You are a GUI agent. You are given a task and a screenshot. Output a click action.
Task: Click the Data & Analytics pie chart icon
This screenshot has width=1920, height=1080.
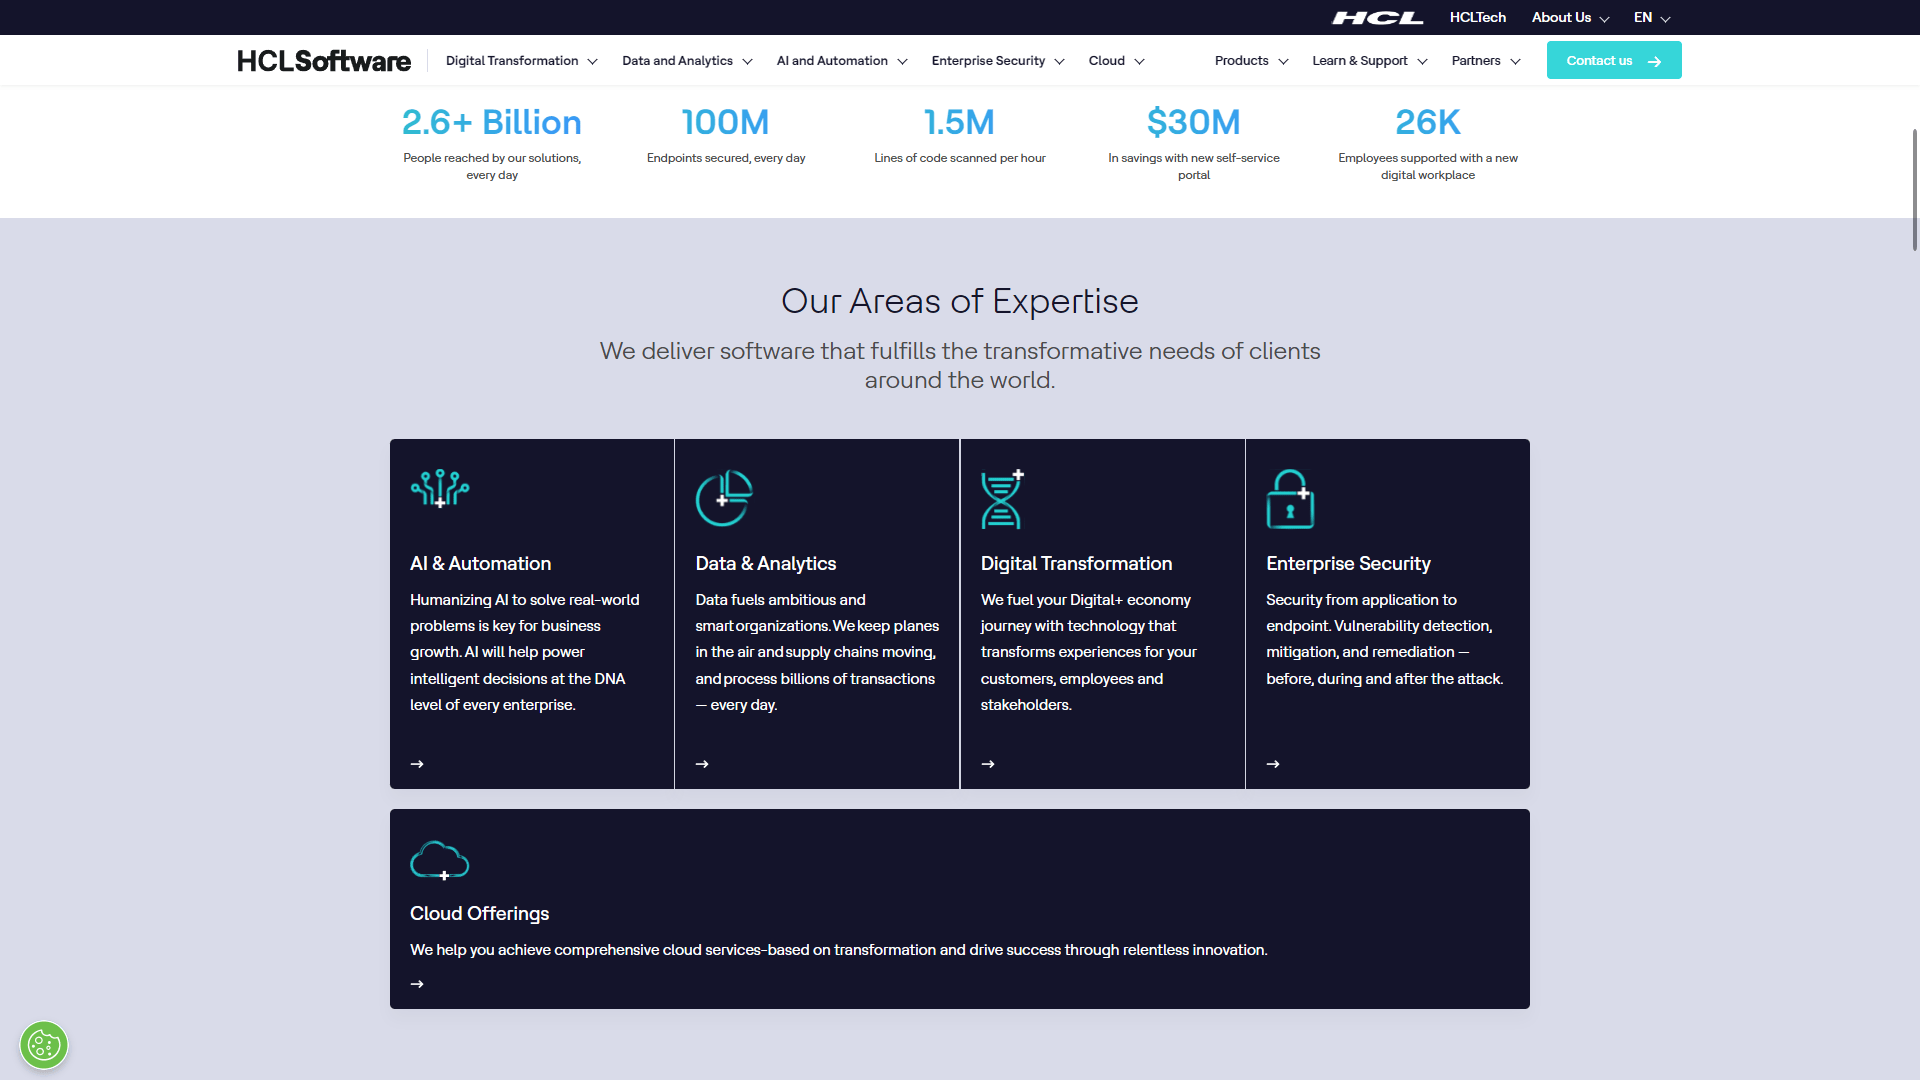[x=724, y=497]
